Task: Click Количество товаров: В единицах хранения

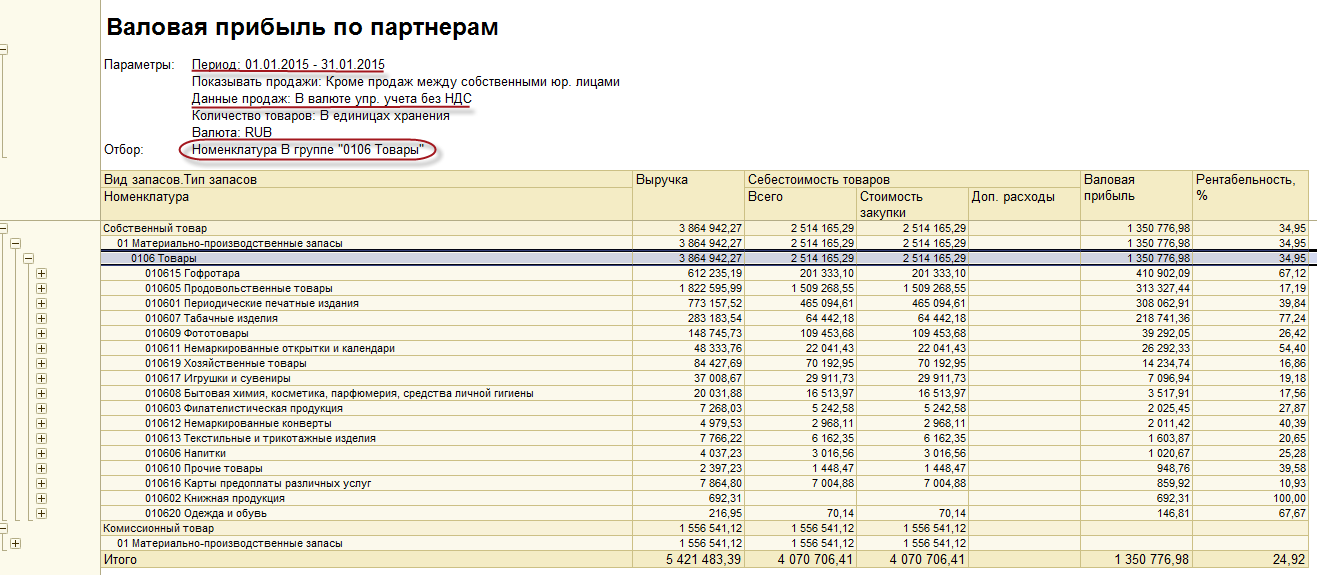Action: pyautogui.click(x=320, y=116)
